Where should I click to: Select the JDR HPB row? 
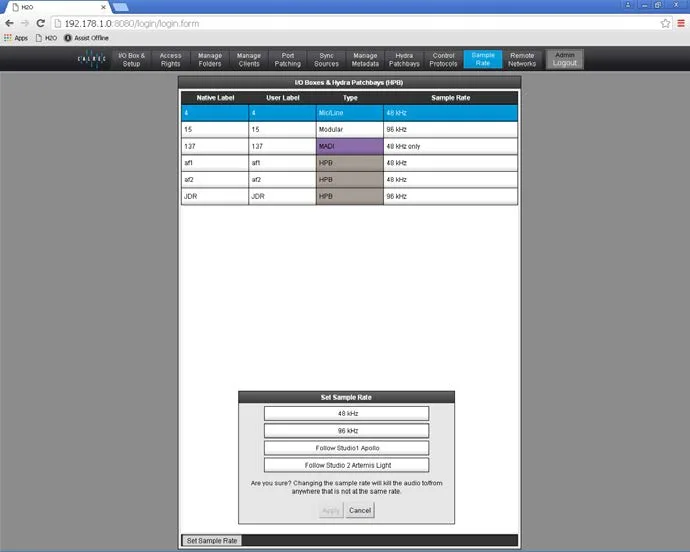click(349, 196)
